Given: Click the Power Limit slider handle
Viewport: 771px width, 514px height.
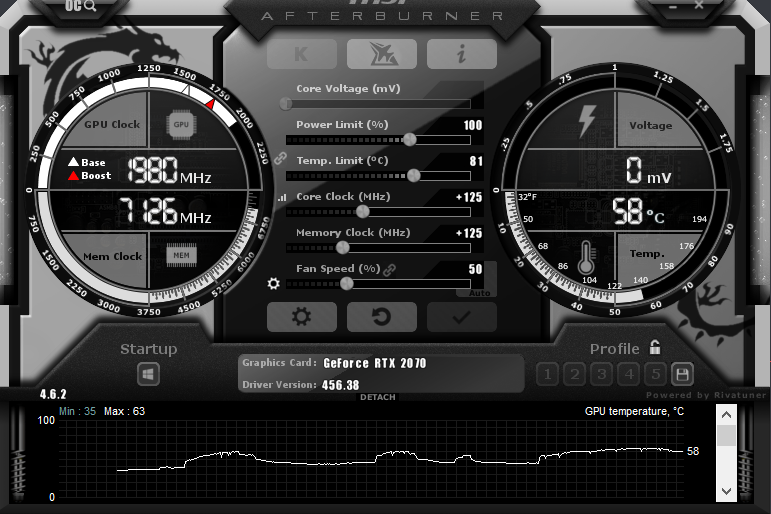Looking at the screenshot, I should coord(410,140).
